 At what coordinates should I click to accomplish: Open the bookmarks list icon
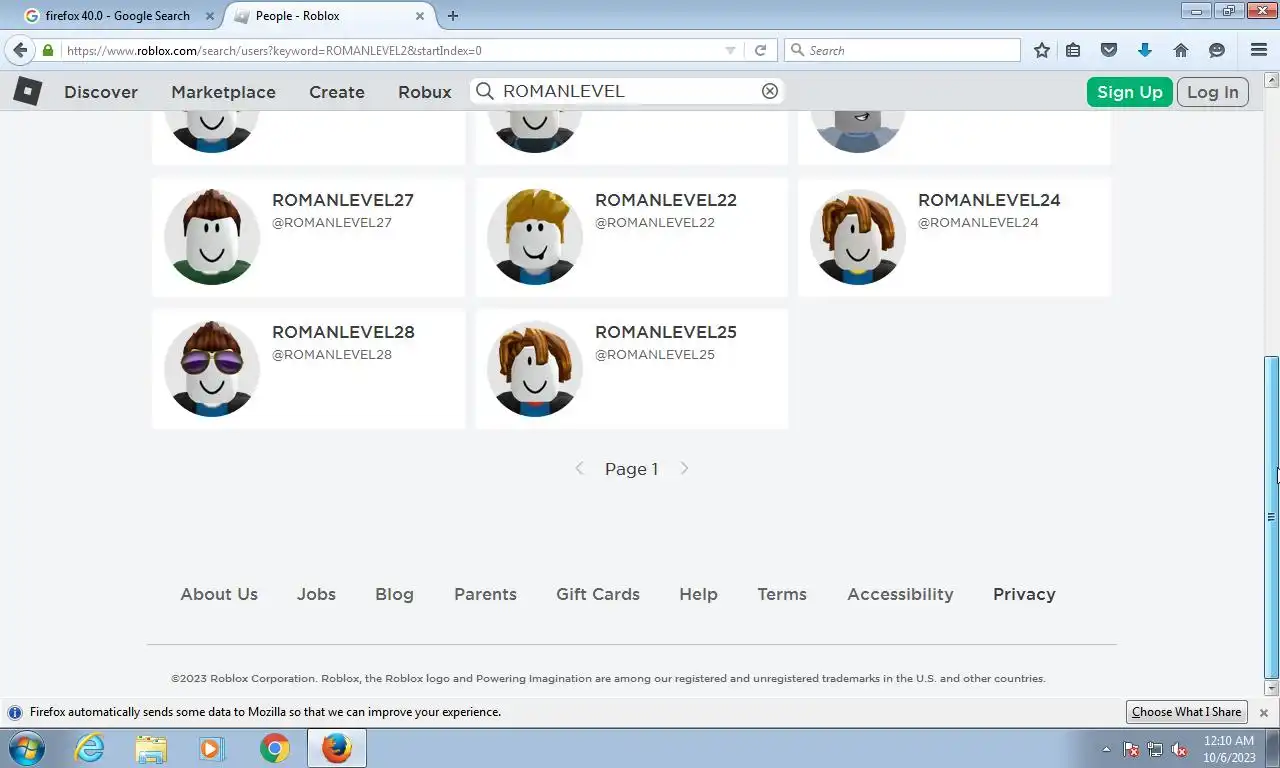click(x=1073, y=50)
